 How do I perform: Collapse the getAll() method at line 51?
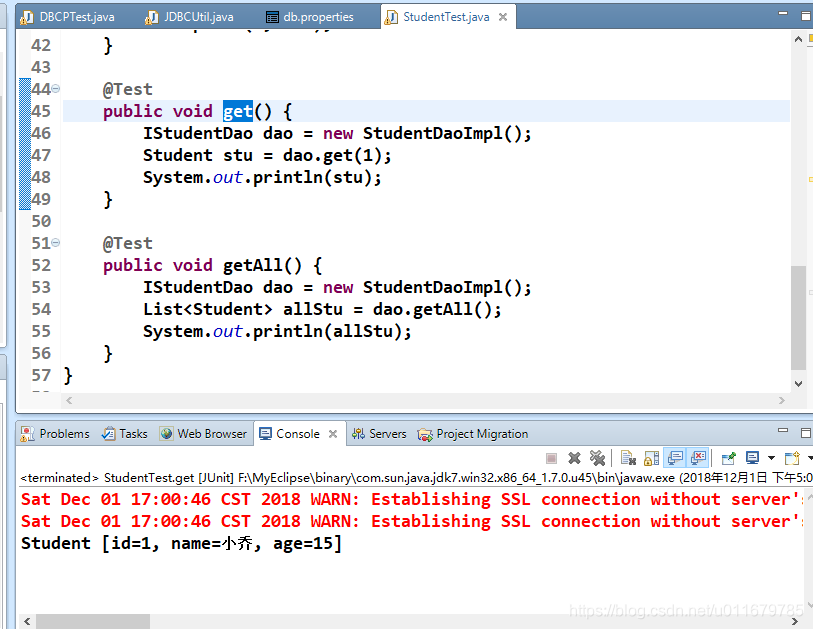pyautogui.click(x=55, y=243)
